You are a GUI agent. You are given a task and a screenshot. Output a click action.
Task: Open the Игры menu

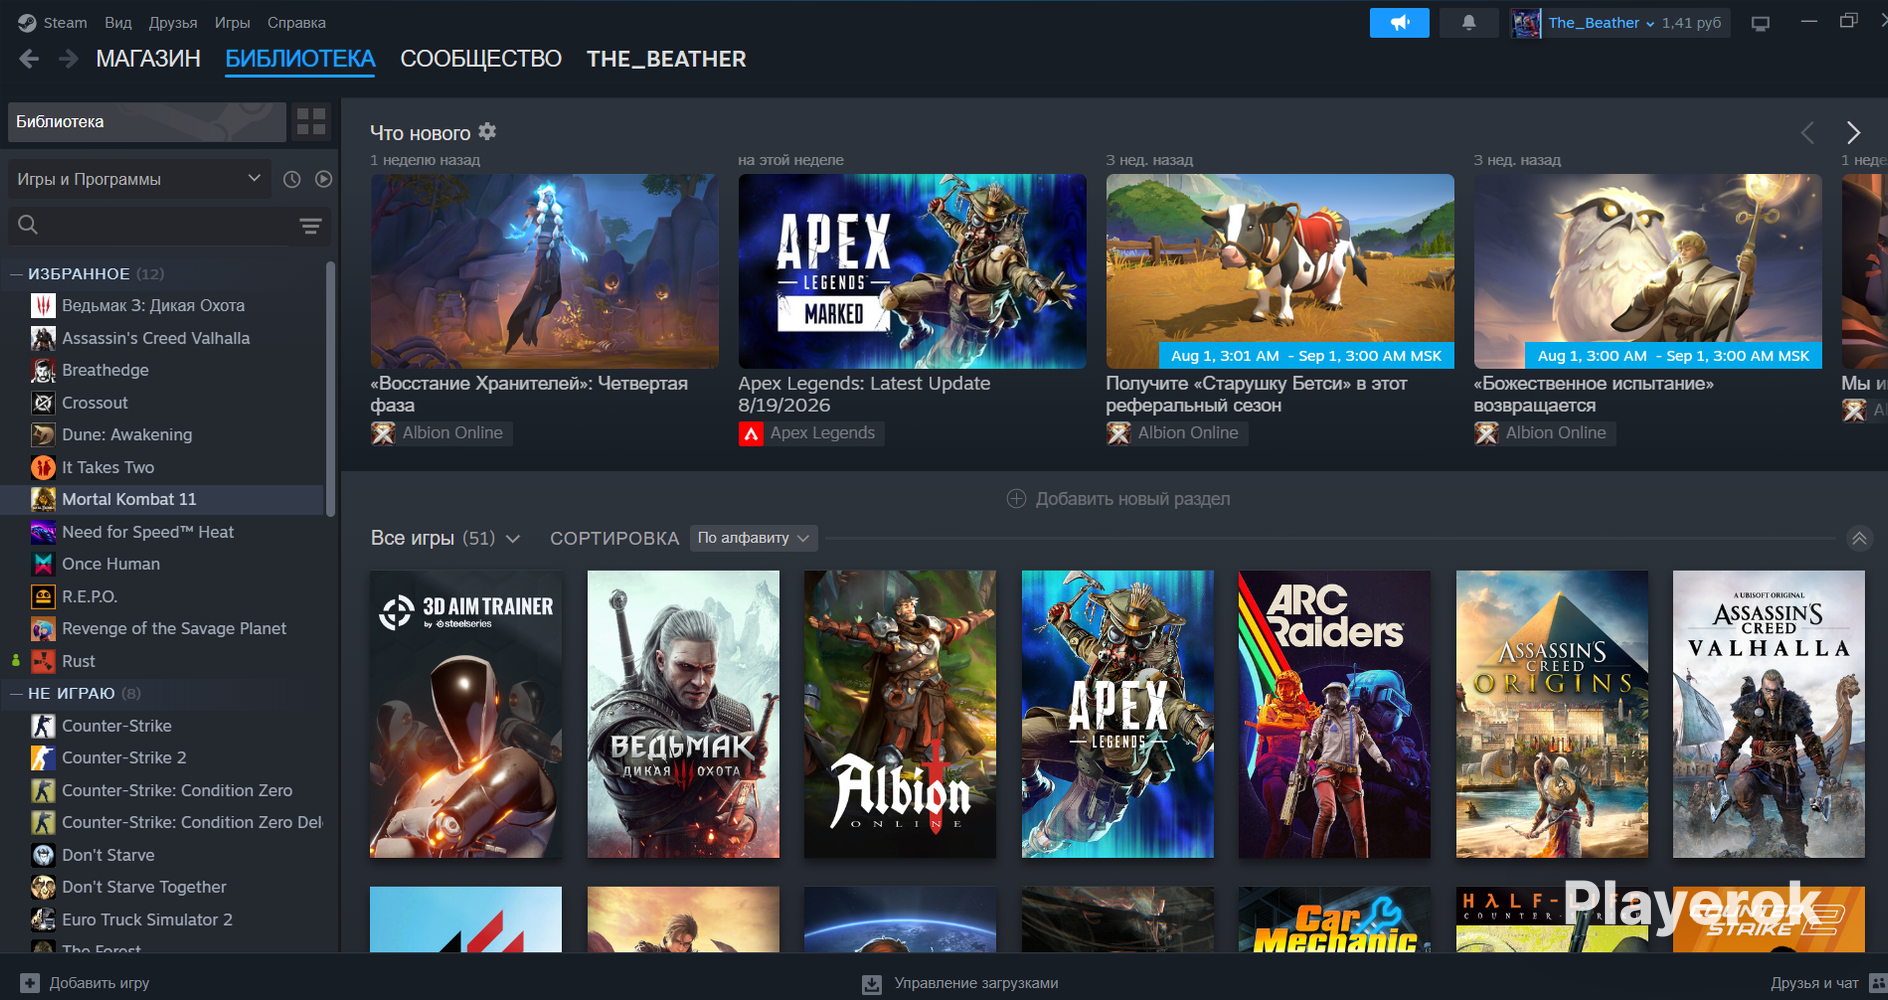point(232,22)
